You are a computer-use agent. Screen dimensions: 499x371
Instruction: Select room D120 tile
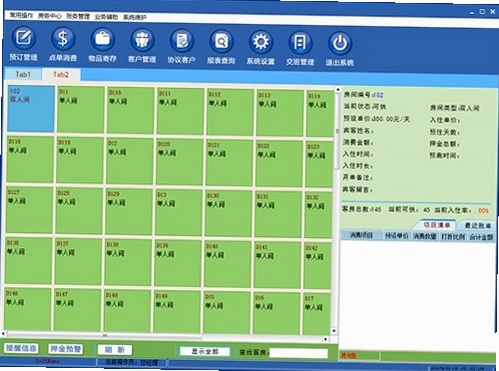[179, 162]
